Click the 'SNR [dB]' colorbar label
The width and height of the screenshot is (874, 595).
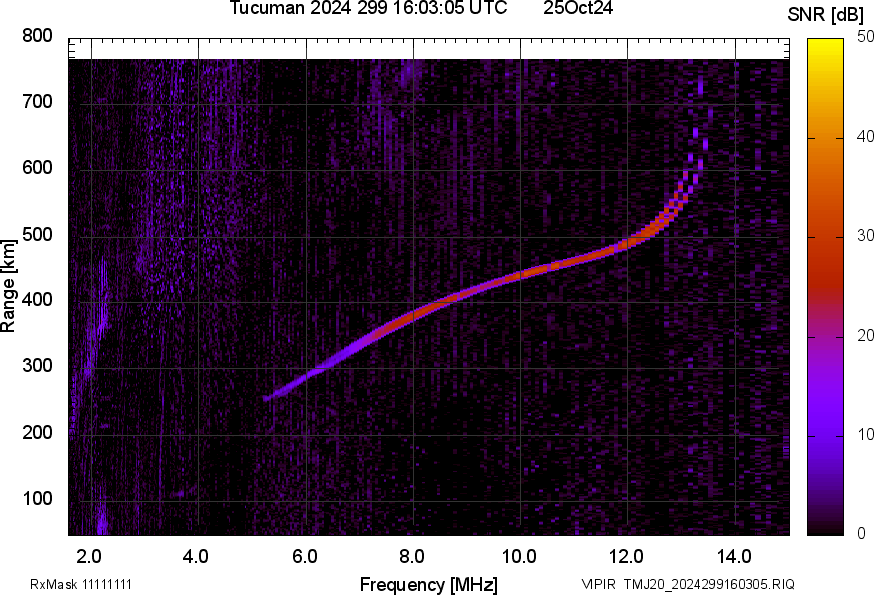pyautogui.click(x=826, y=15)
